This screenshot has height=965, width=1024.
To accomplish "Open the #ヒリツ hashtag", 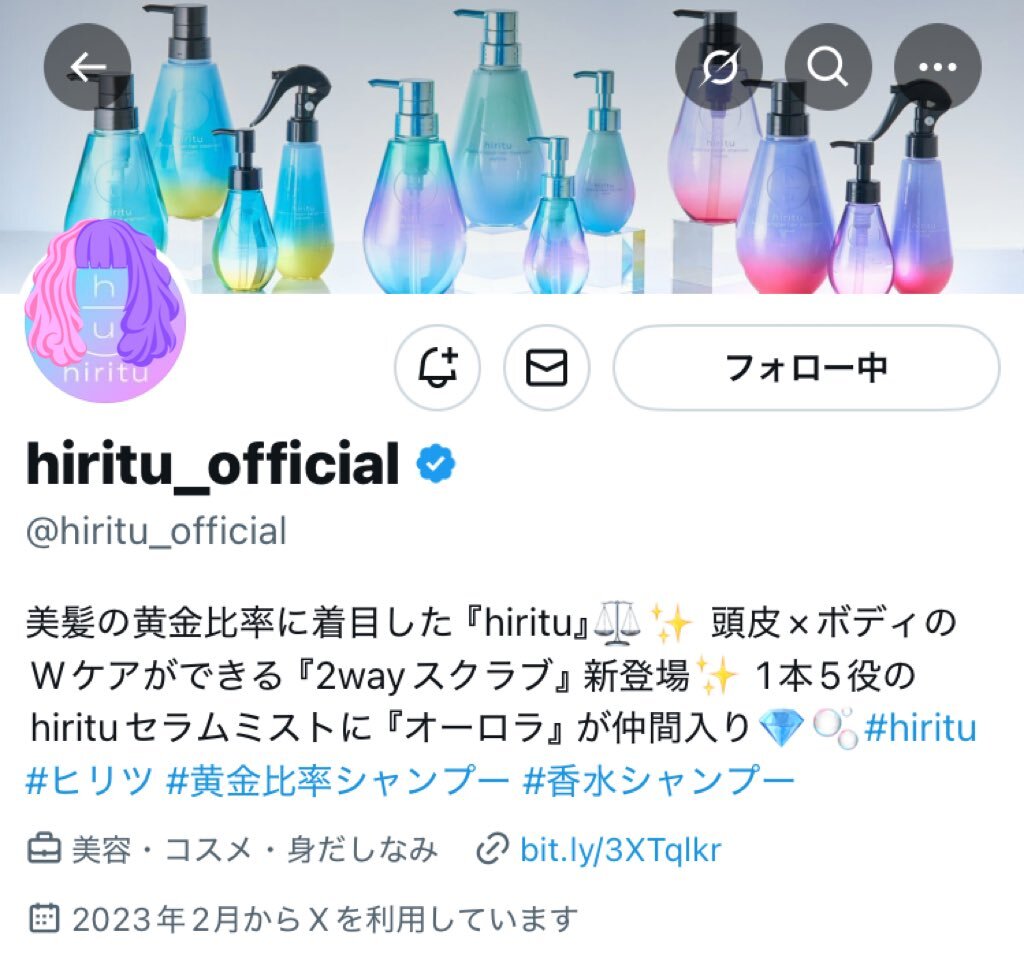I will click(x=89, y=780).
